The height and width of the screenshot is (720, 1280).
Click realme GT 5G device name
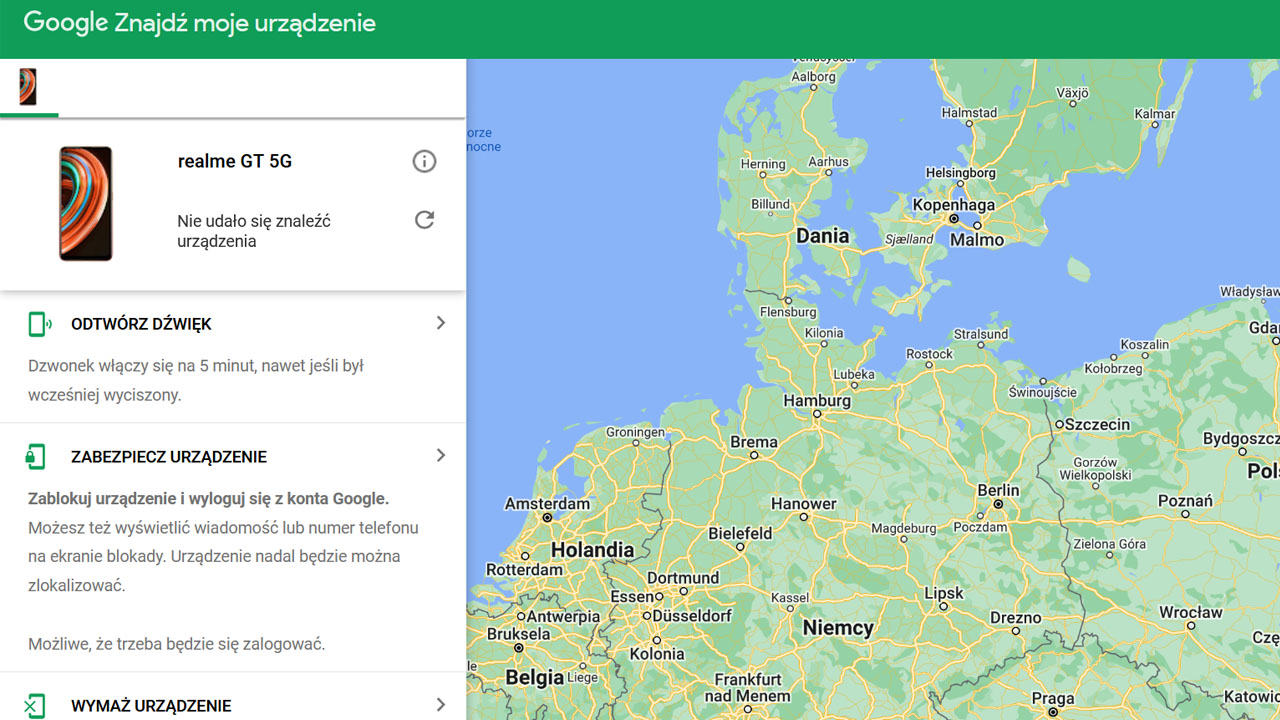pyautogui.click(x=235, y=161)
